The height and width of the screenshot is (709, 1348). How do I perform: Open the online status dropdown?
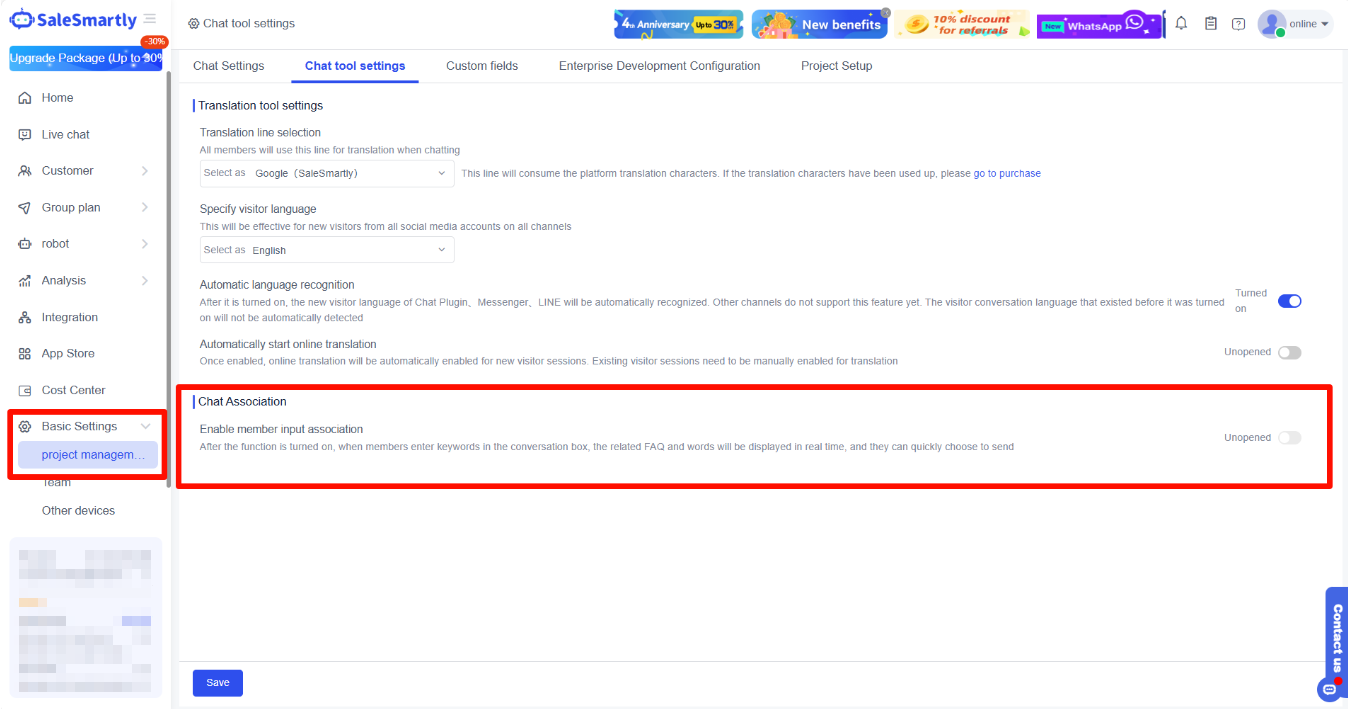[x=1309, y=24]
